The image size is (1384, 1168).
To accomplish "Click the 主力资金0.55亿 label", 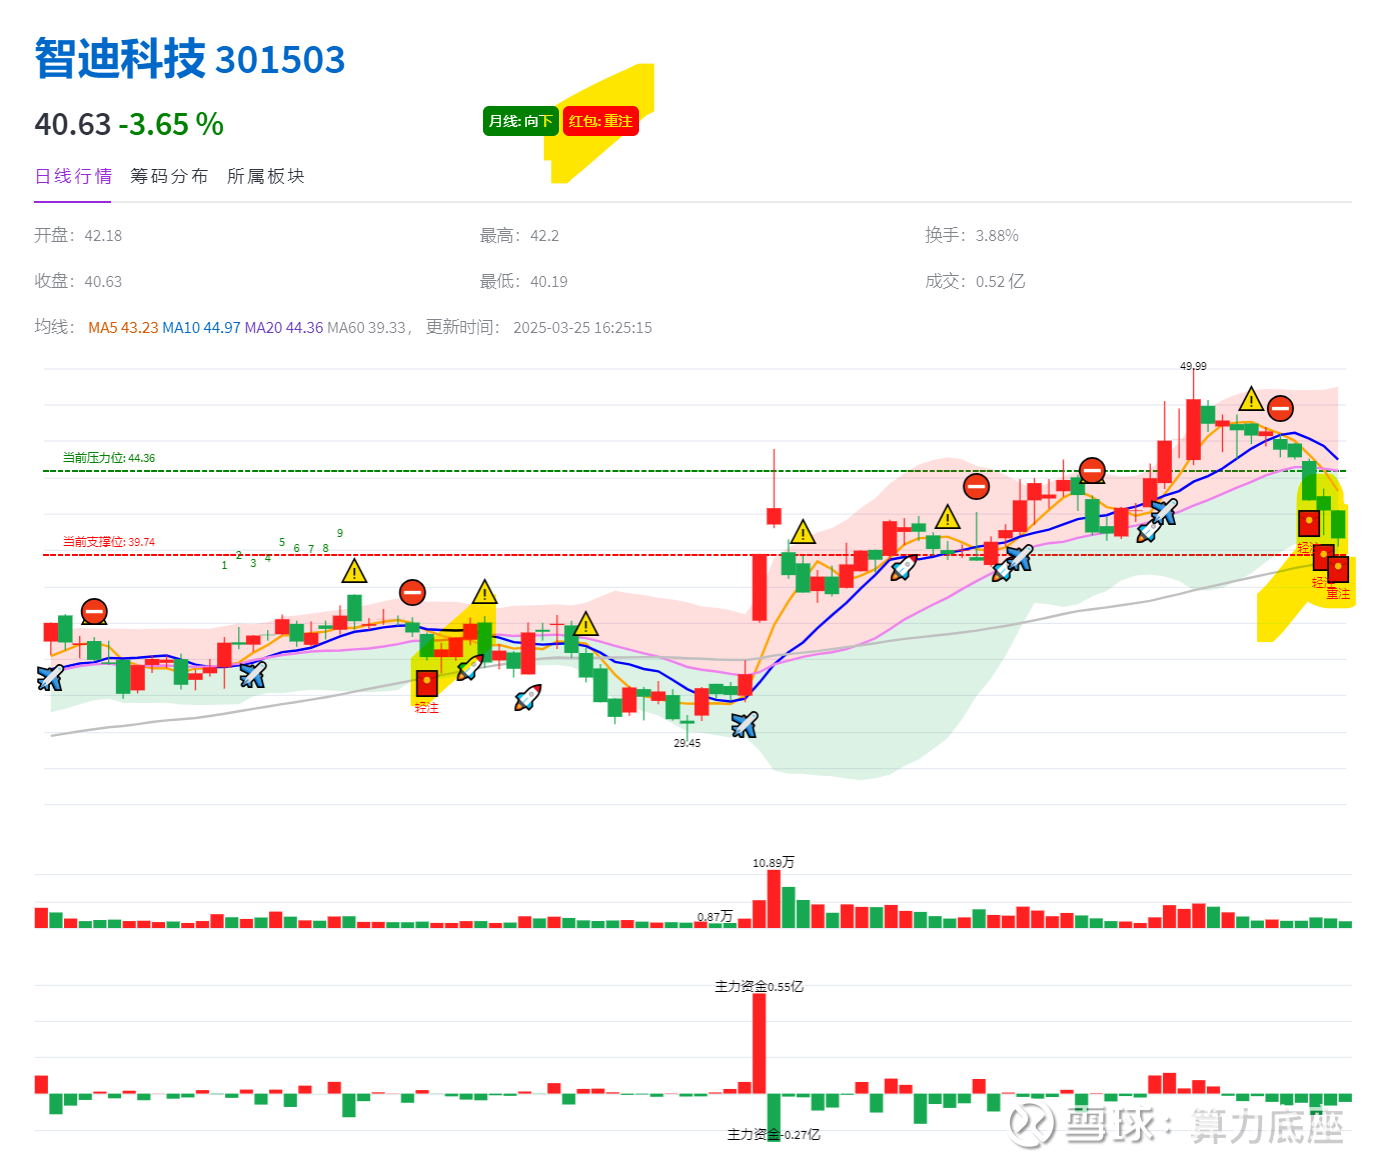I will click(759, 986).
